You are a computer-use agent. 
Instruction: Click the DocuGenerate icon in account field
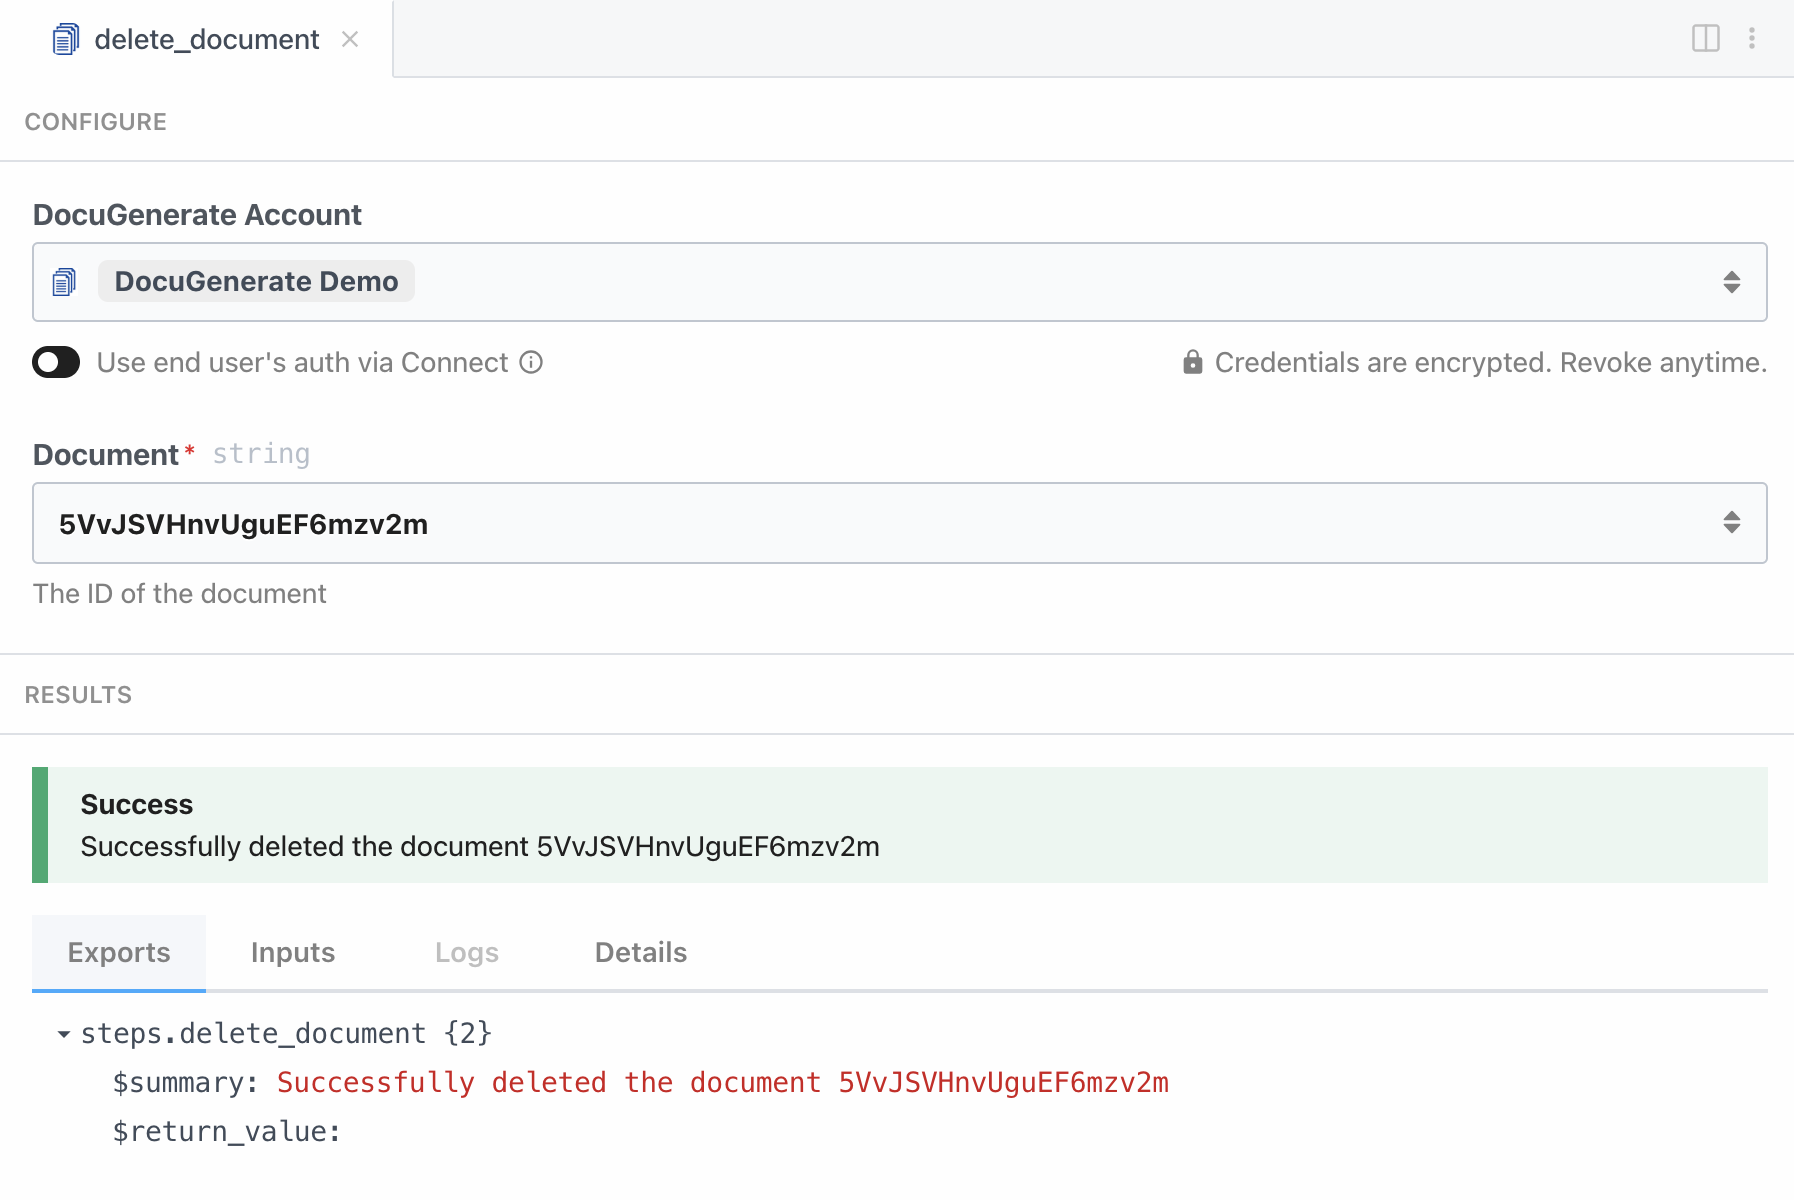(65, 282)
